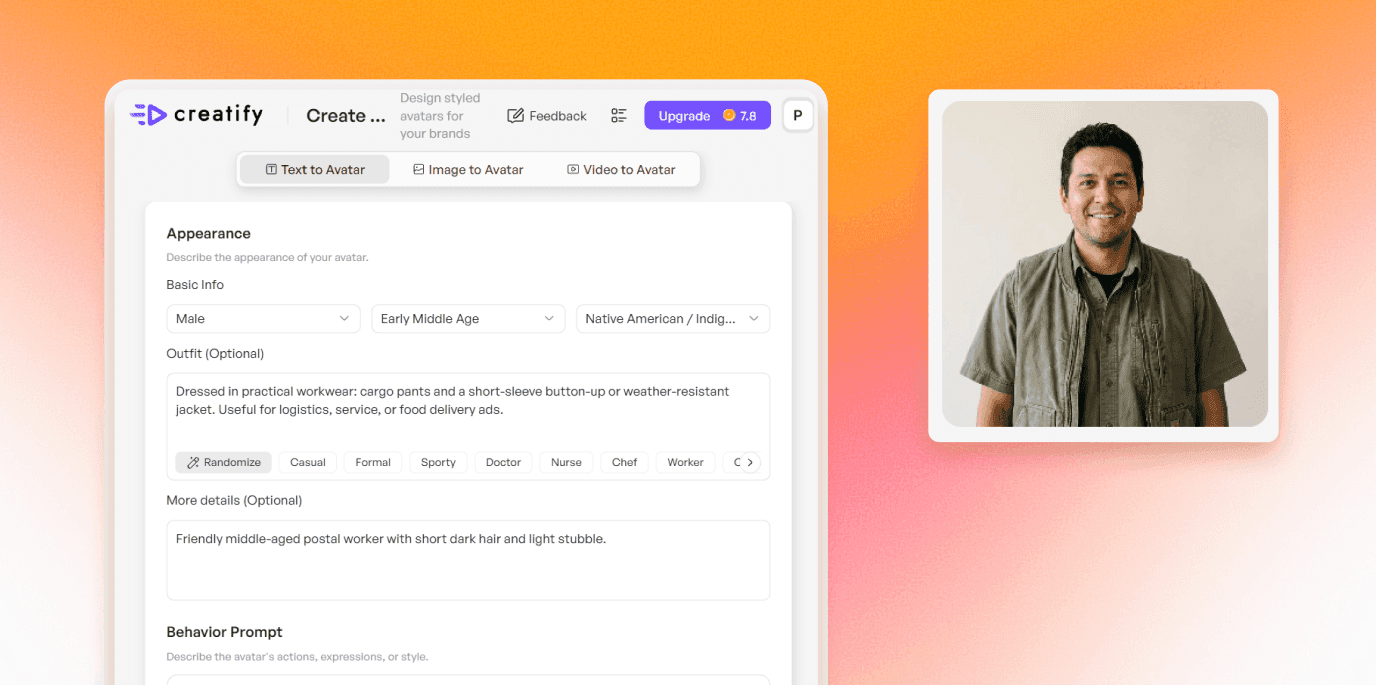Select the Nurse outfit preset

tap(566, 462)
